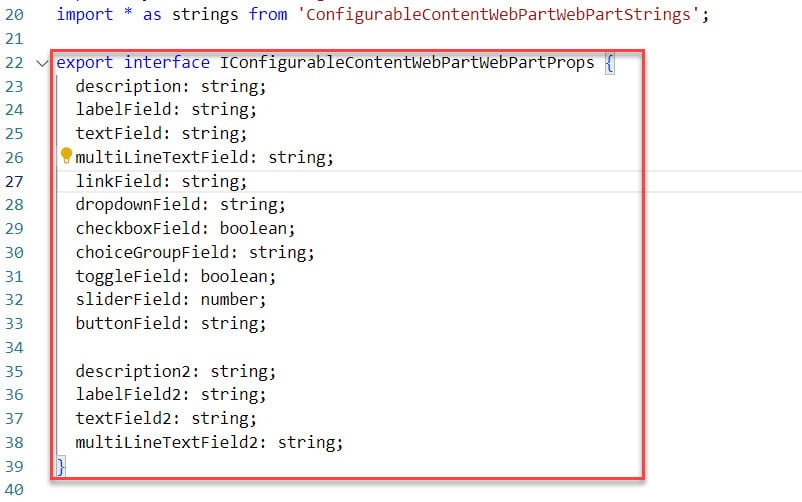Click the choiceGroupField property name
Viewport: 802px width, 502px height.
click(152, 252)
